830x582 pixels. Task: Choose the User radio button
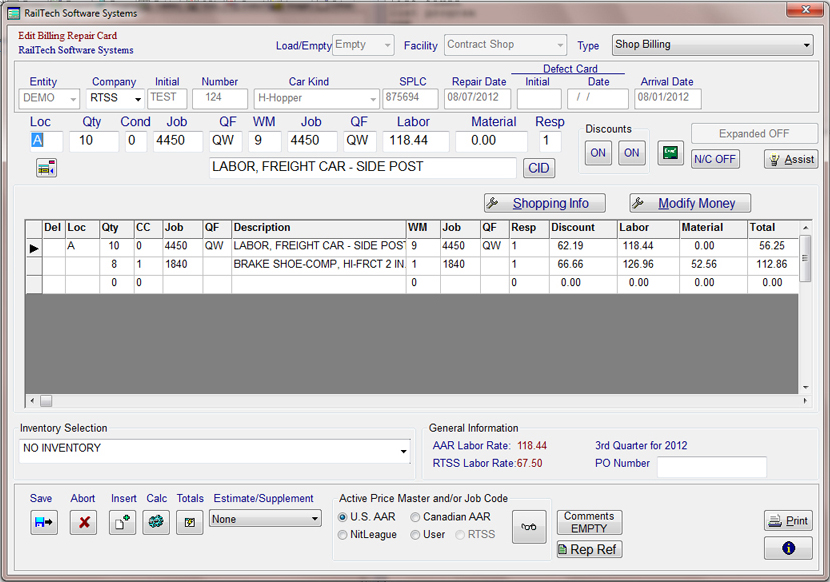(x=416, y=535)
